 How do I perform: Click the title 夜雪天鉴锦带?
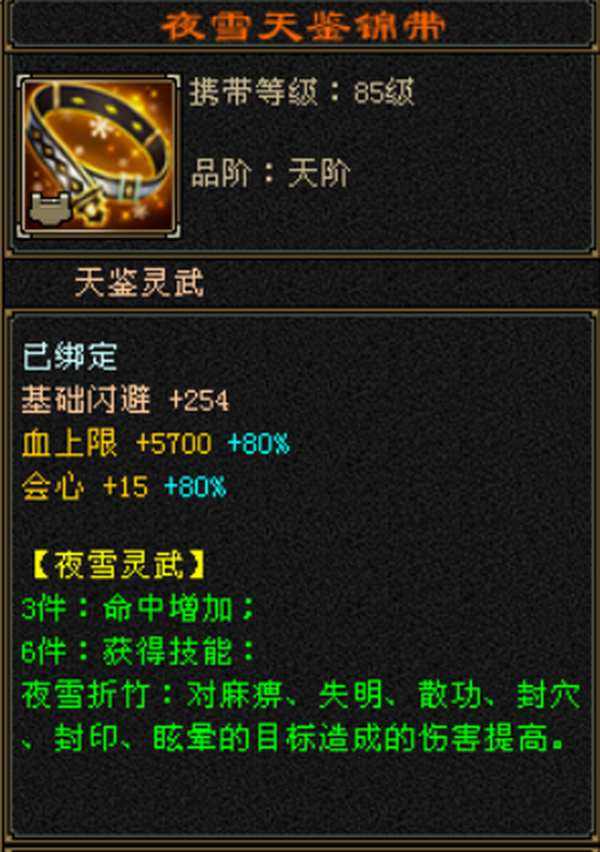tap(303, 27)
